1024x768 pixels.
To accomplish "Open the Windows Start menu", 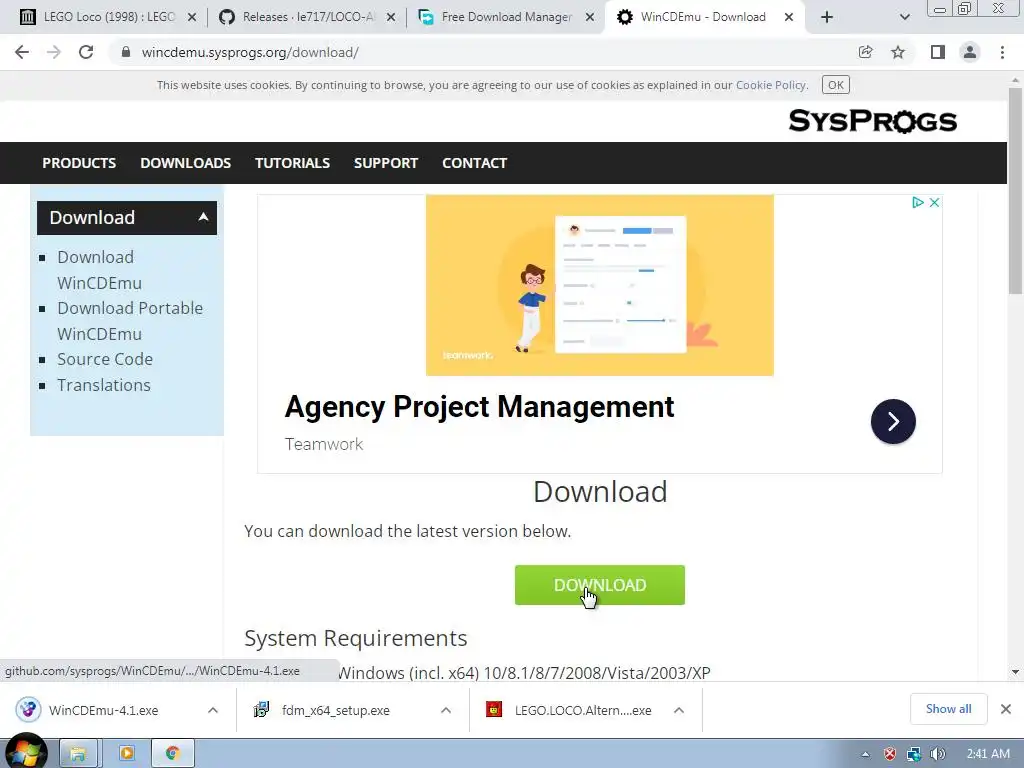I will [26, 753].
